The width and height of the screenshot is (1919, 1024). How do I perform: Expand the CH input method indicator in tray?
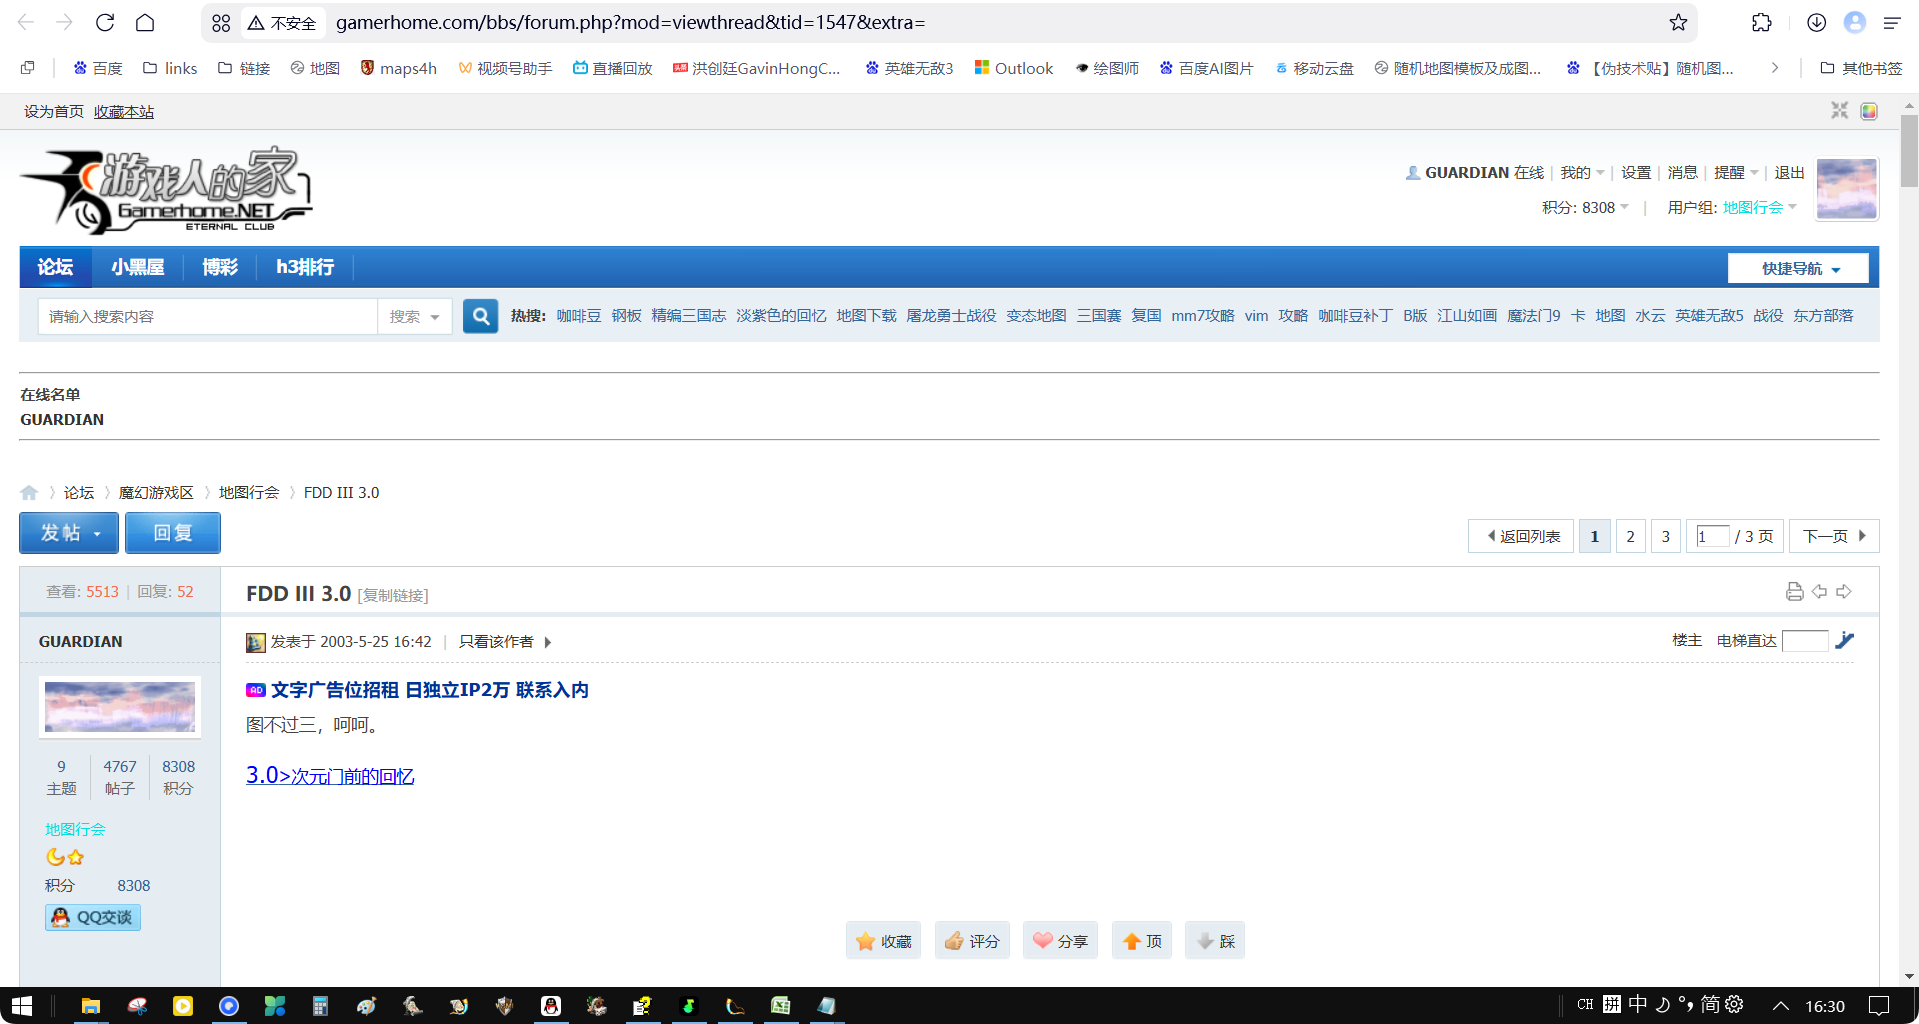click(x=1583, y=1004)
